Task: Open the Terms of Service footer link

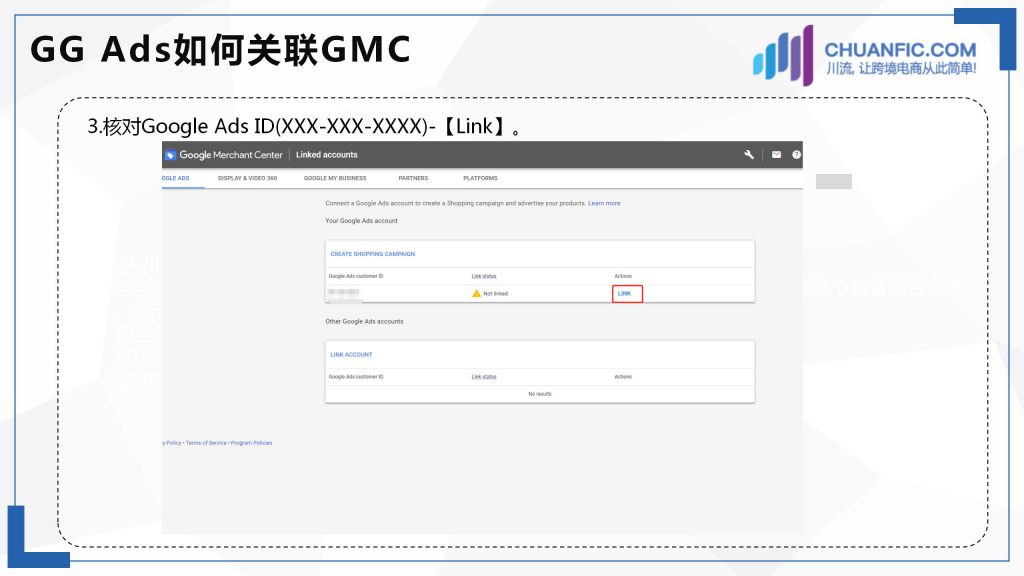Action: pos(206,443)
